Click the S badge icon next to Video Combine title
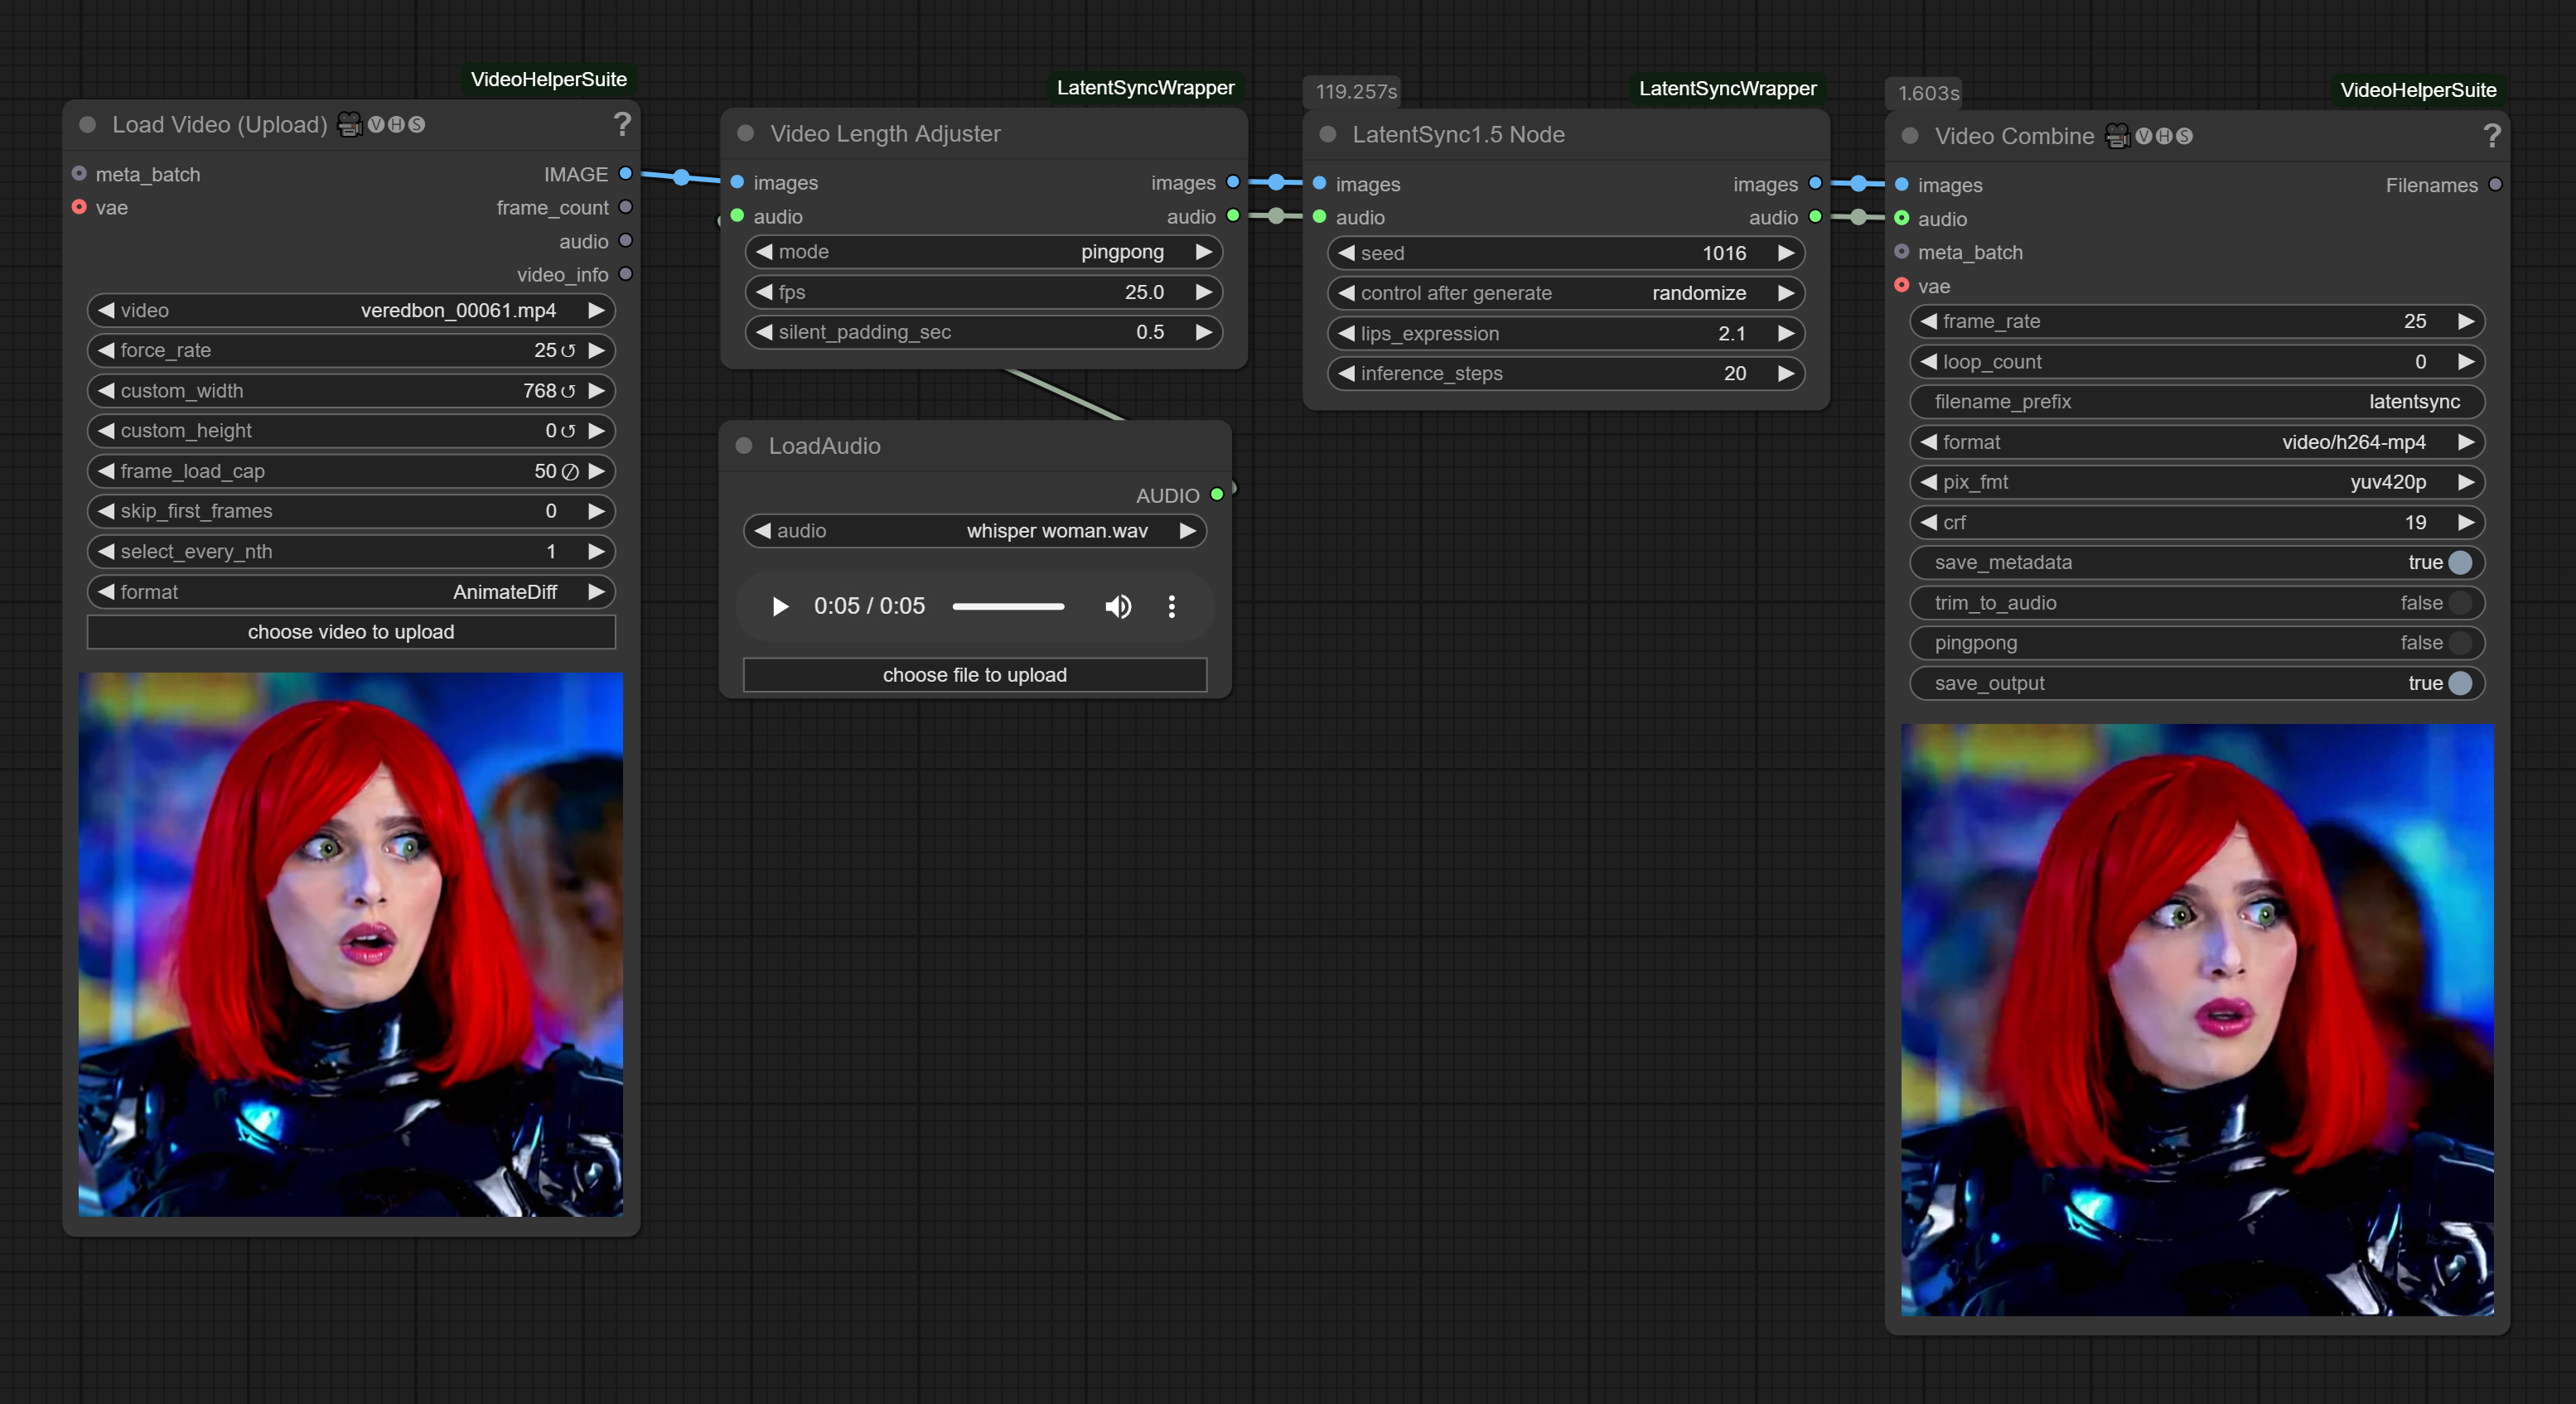The width and height of the screenshot is (2576, 1404). (2184, 136)
